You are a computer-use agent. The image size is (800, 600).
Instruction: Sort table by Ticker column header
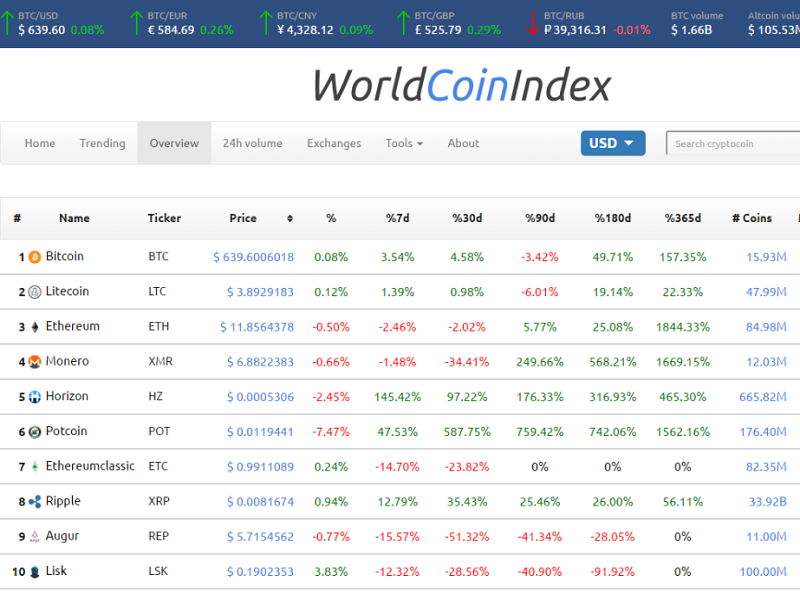coord(164,218)
